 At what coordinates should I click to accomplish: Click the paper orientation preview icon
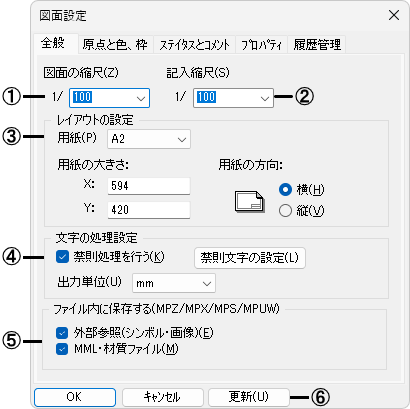[250, 202]
